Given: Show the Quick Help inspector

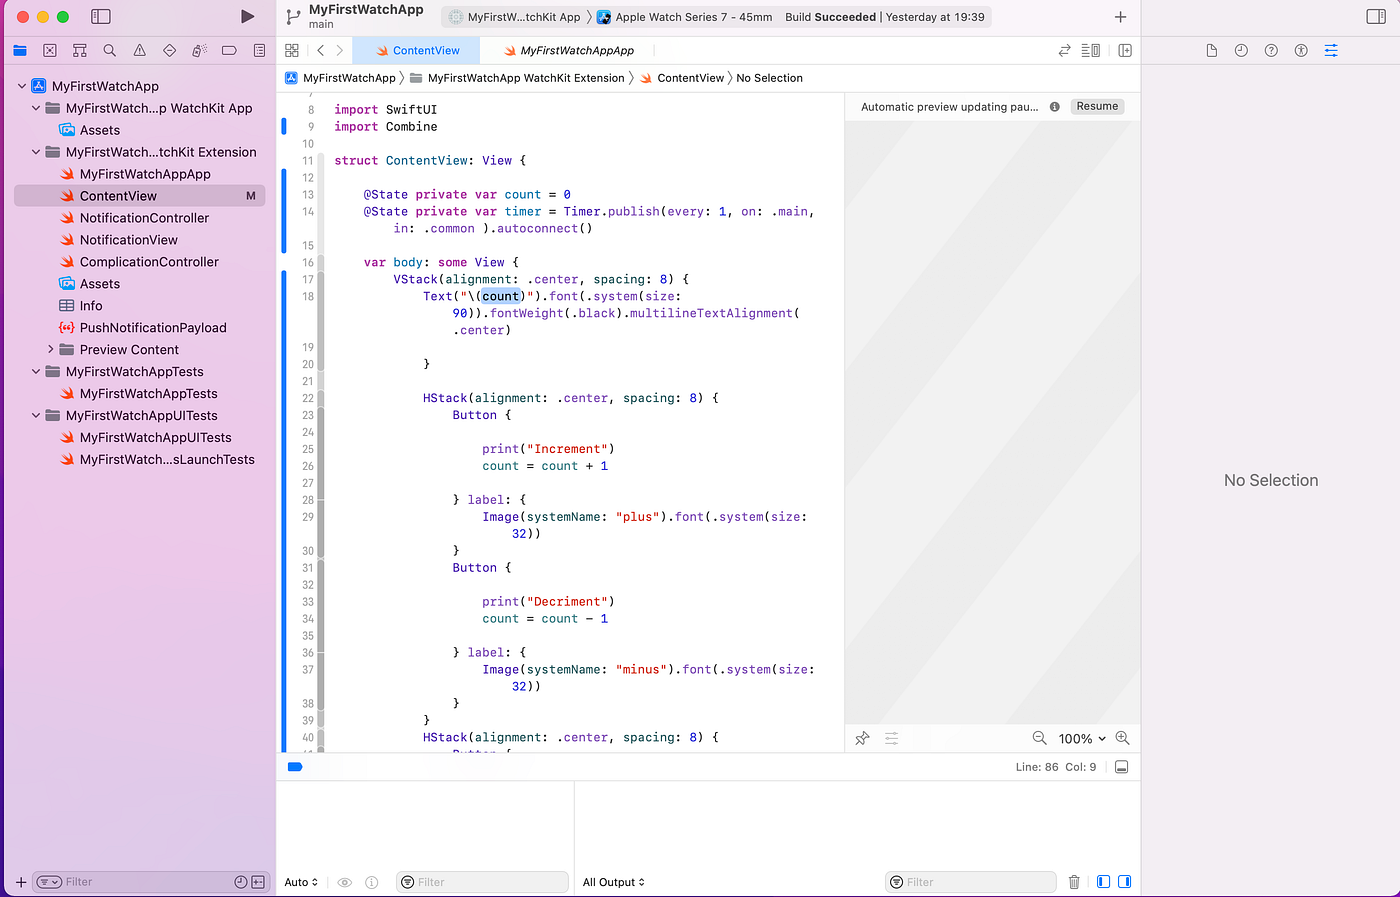Looking at the screenshot, I should pyautogui.click(x=1271, y=50).
